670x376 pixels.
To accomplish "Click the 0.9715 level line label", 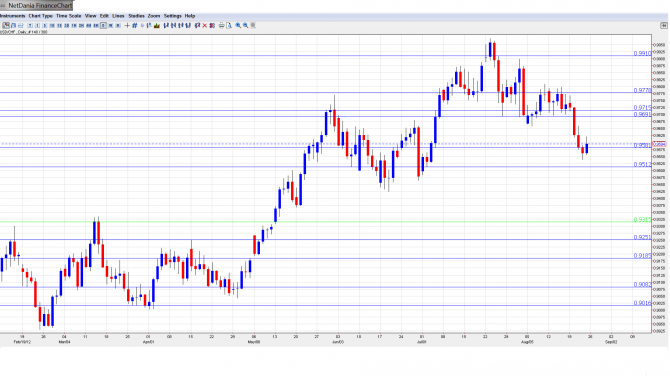I will pyautogui.click(x=642, y=108).
